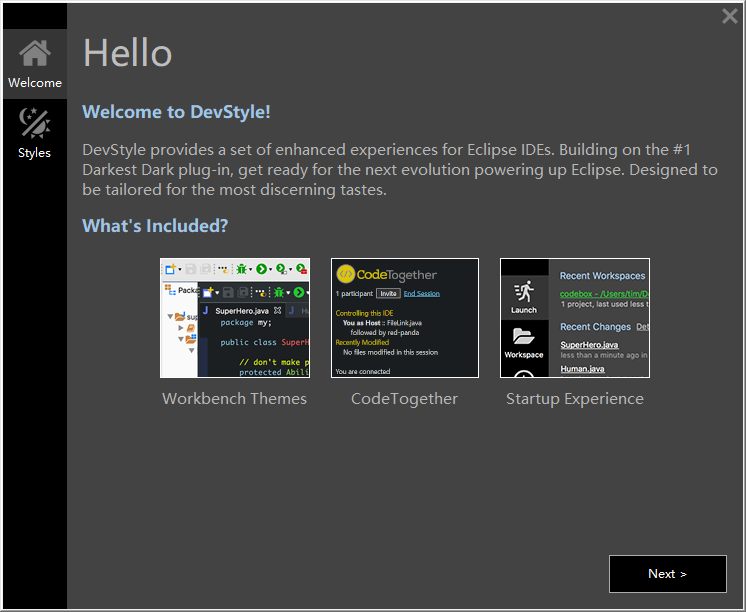Open the CodeTogether preview thumbnail
Viewport: 746px width, 612px height.
[x=405, y=318]
